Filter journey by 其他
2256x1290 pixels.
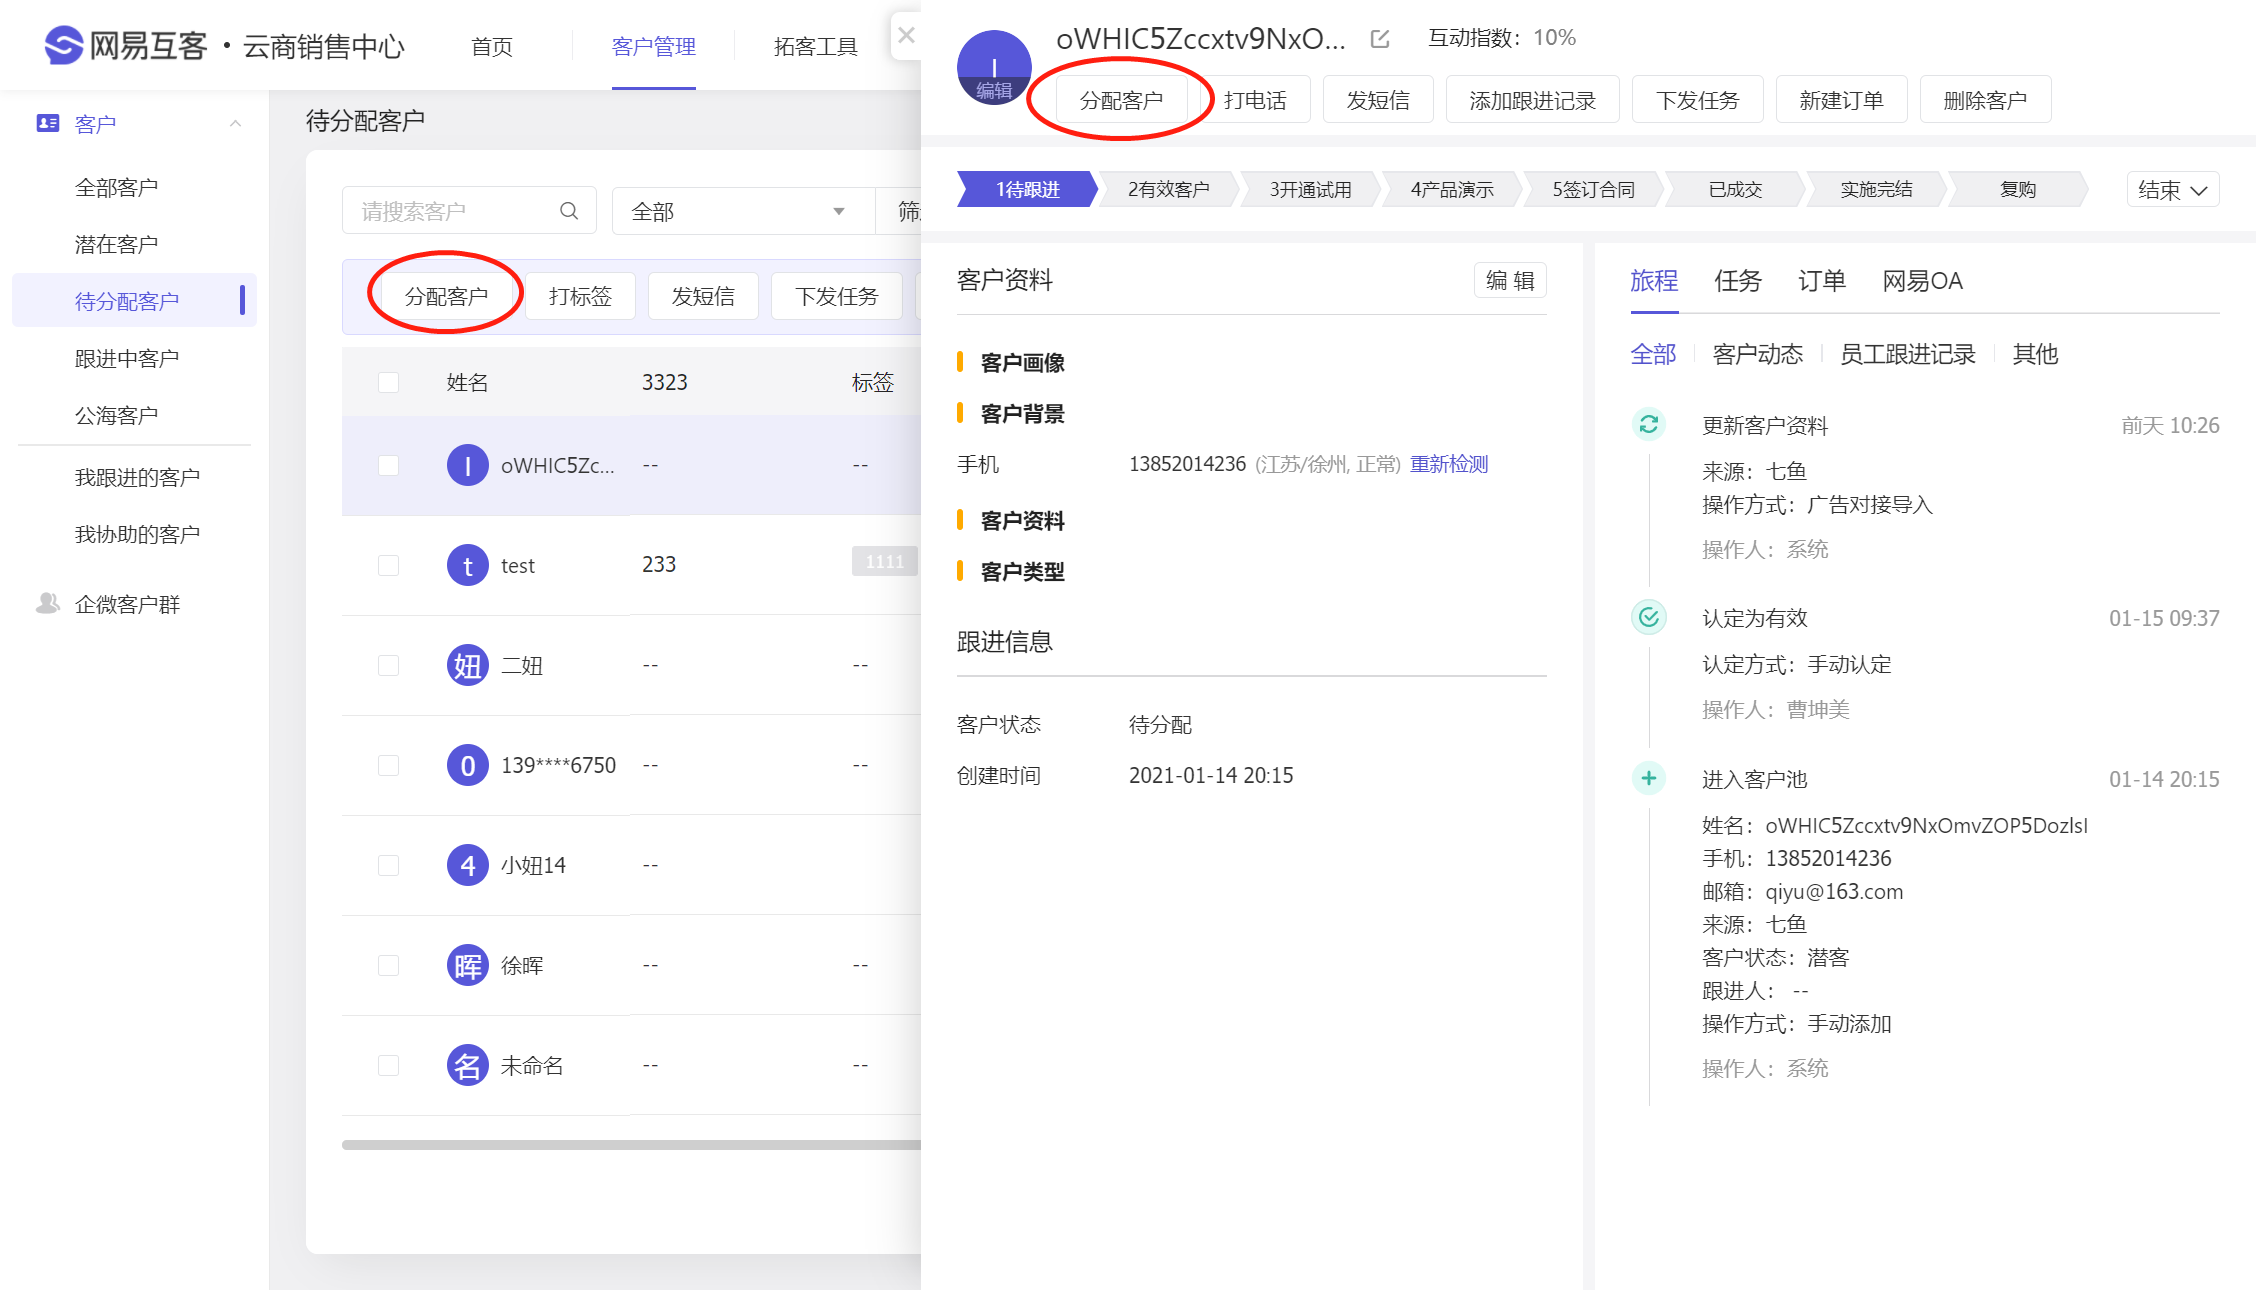[x=2034, y=354]
